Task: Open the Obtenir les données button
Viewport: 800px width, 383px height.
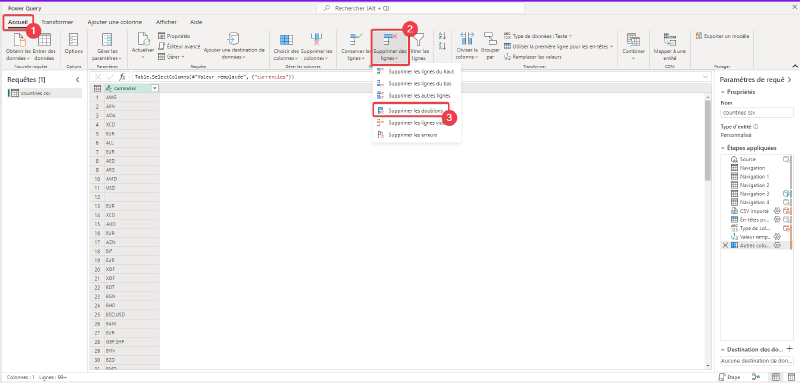Action: [19, 47]
